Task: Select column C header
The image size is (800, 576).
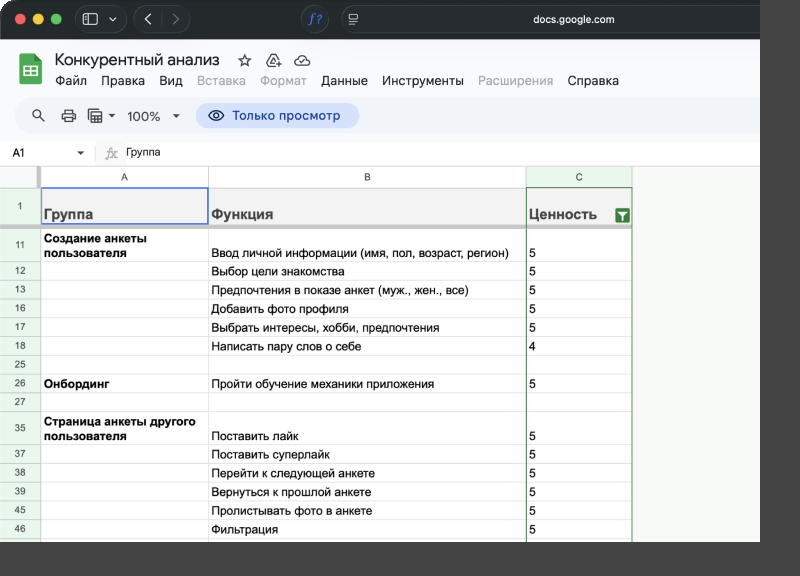Action: pyautogui.click(x=579, y=177)
